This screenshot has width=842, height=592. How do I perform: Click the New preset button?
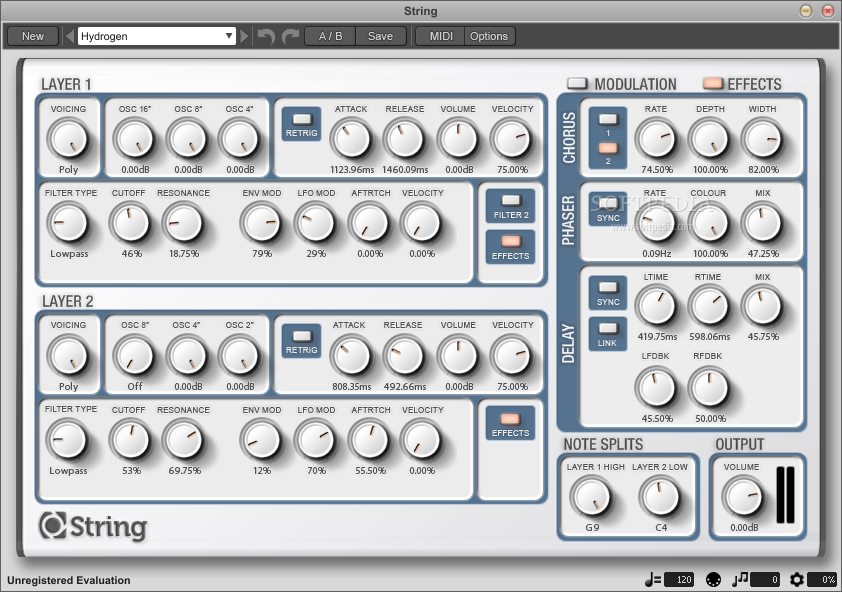point(33,36)
